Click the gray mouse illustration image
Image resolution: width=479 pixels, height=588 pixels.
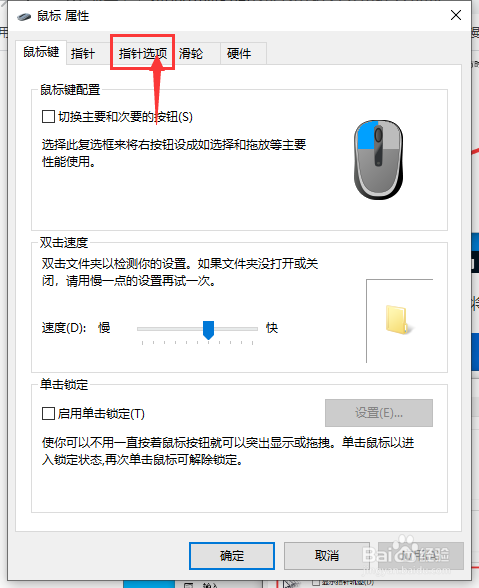click(x=378, y=160)
